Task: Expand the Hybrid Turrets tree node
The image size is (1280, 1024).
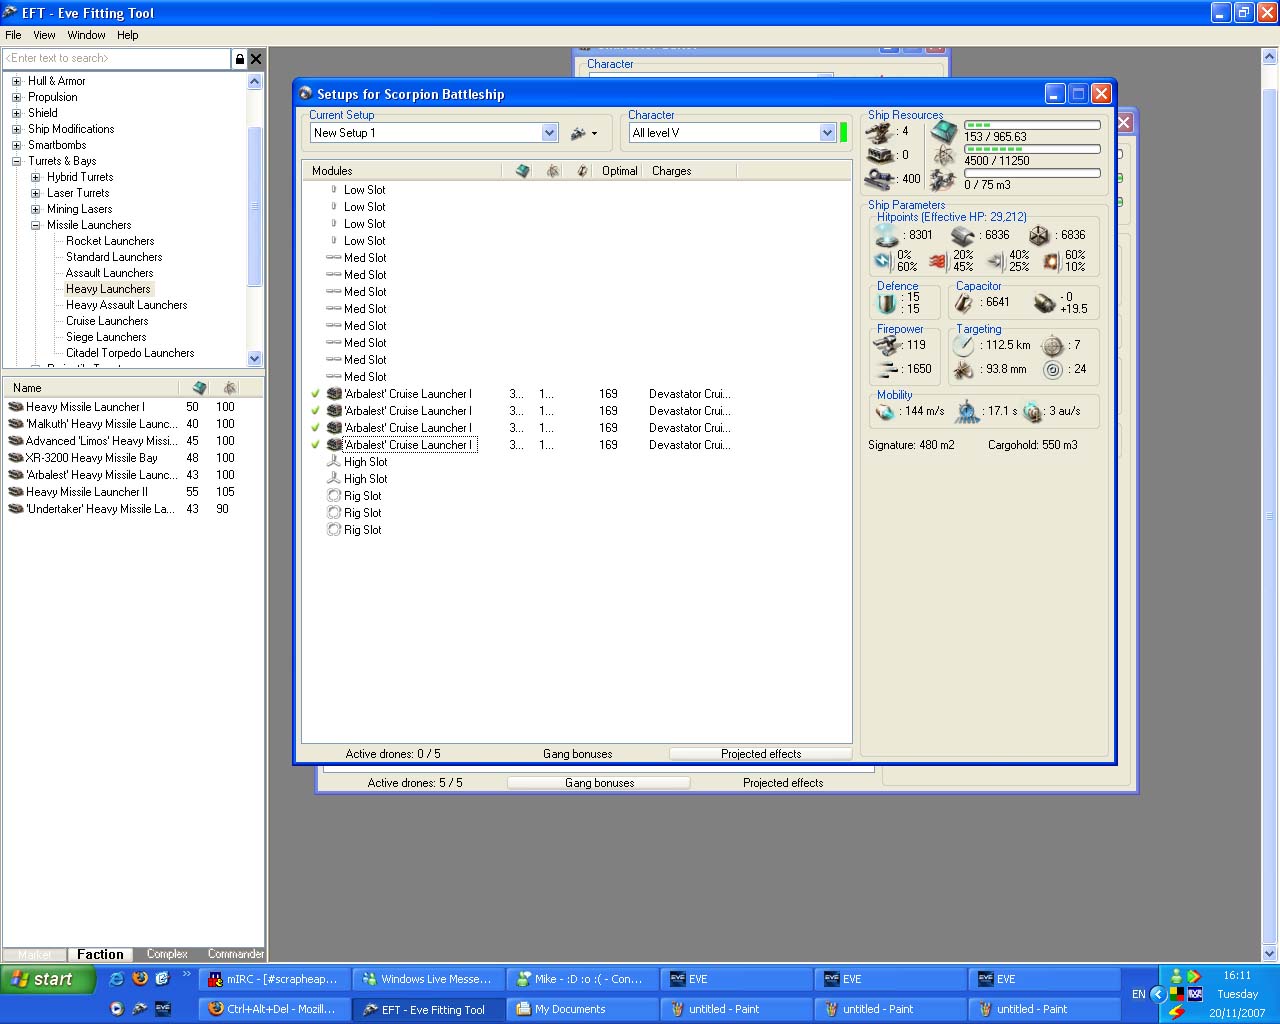Action: (x=36, y=177)
